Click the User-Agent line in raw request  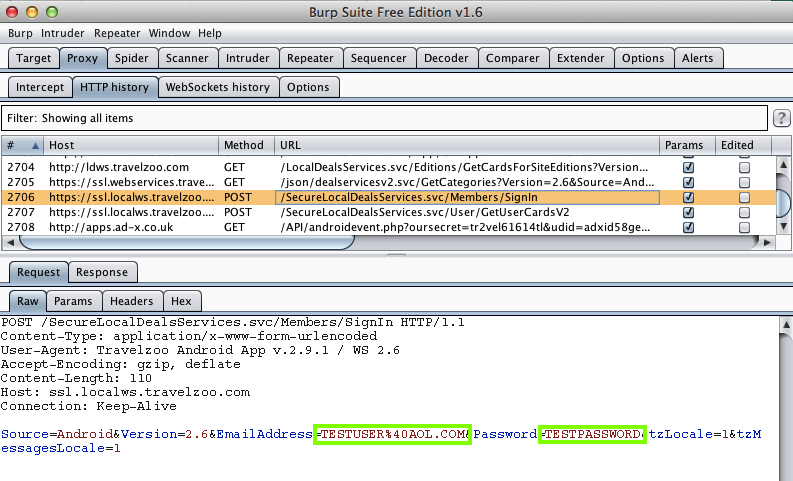(x=200, y=351)
